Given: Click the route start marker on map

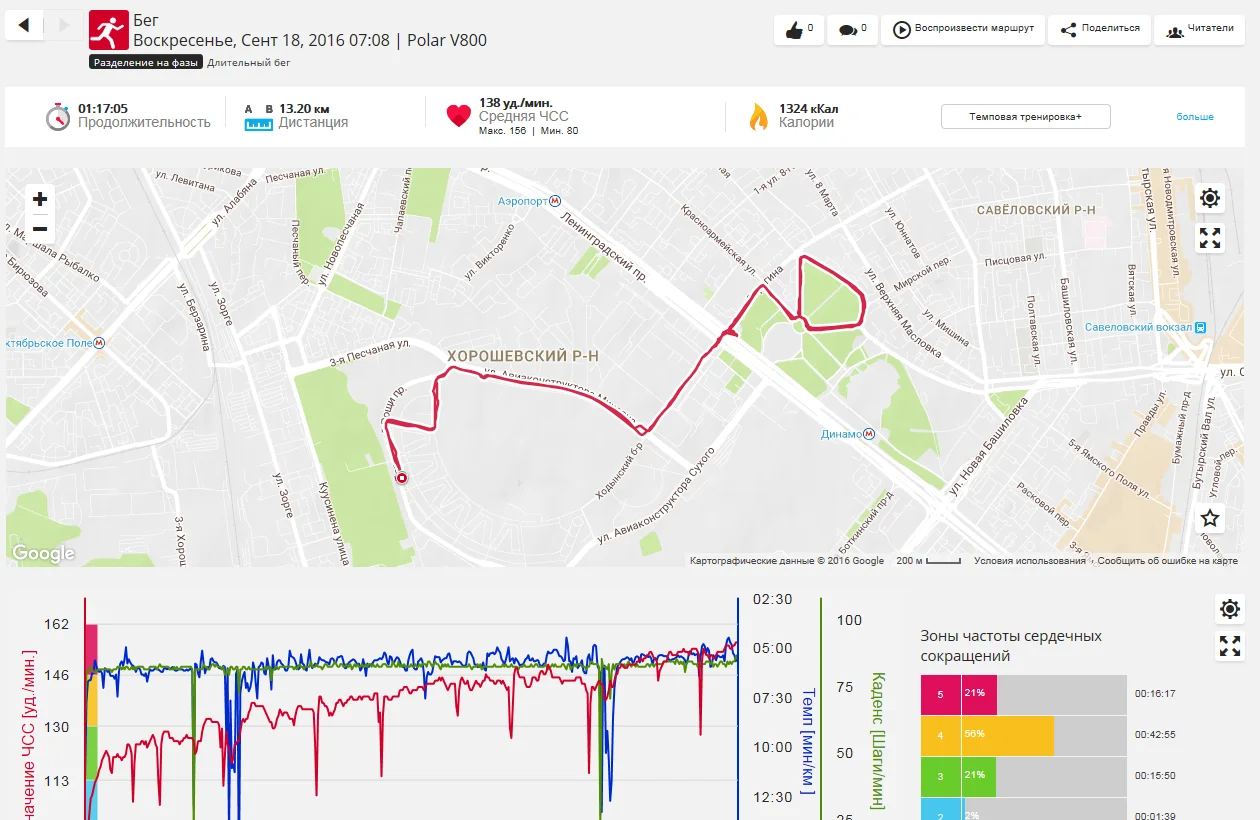Looking at the screenshot, I should pyautogui.click(x=402, y=479).
